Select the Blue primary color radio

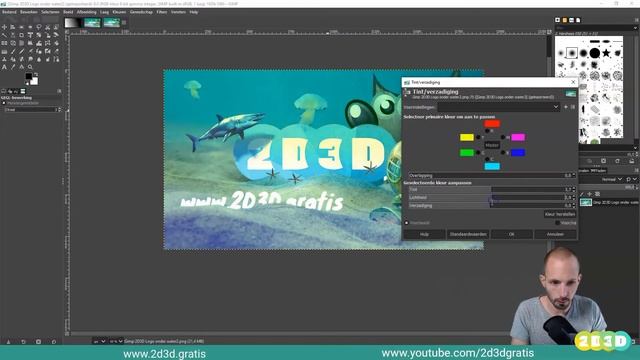[x=503, y=153]
